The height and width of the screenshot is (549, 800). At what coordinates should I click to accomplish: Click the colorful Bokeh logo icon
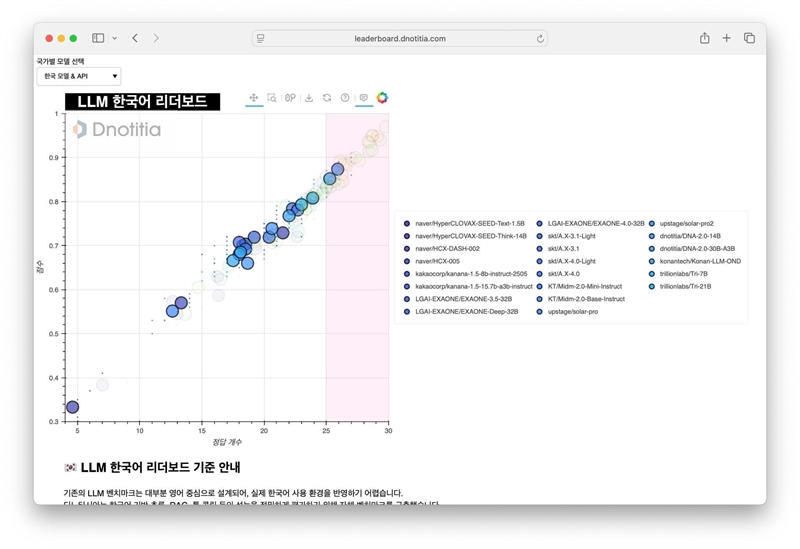point(382,97)
